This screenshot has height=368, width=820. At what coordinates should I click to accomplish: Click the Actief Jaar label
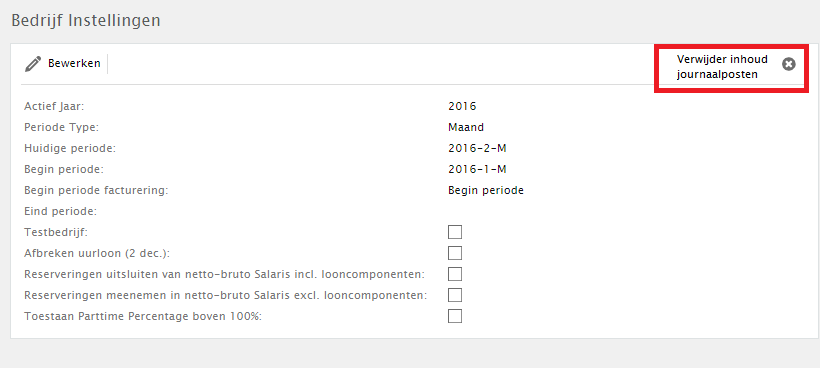(x=54, y=106)
